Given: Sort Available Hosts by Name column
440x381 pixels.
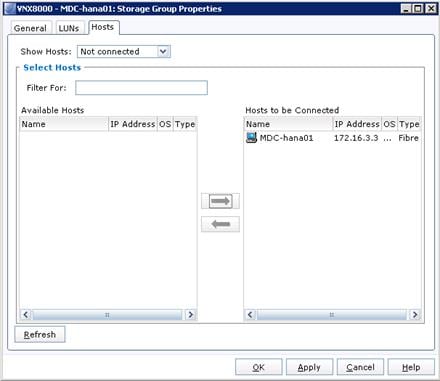Looking at the screenshot, I should point(64,124).
